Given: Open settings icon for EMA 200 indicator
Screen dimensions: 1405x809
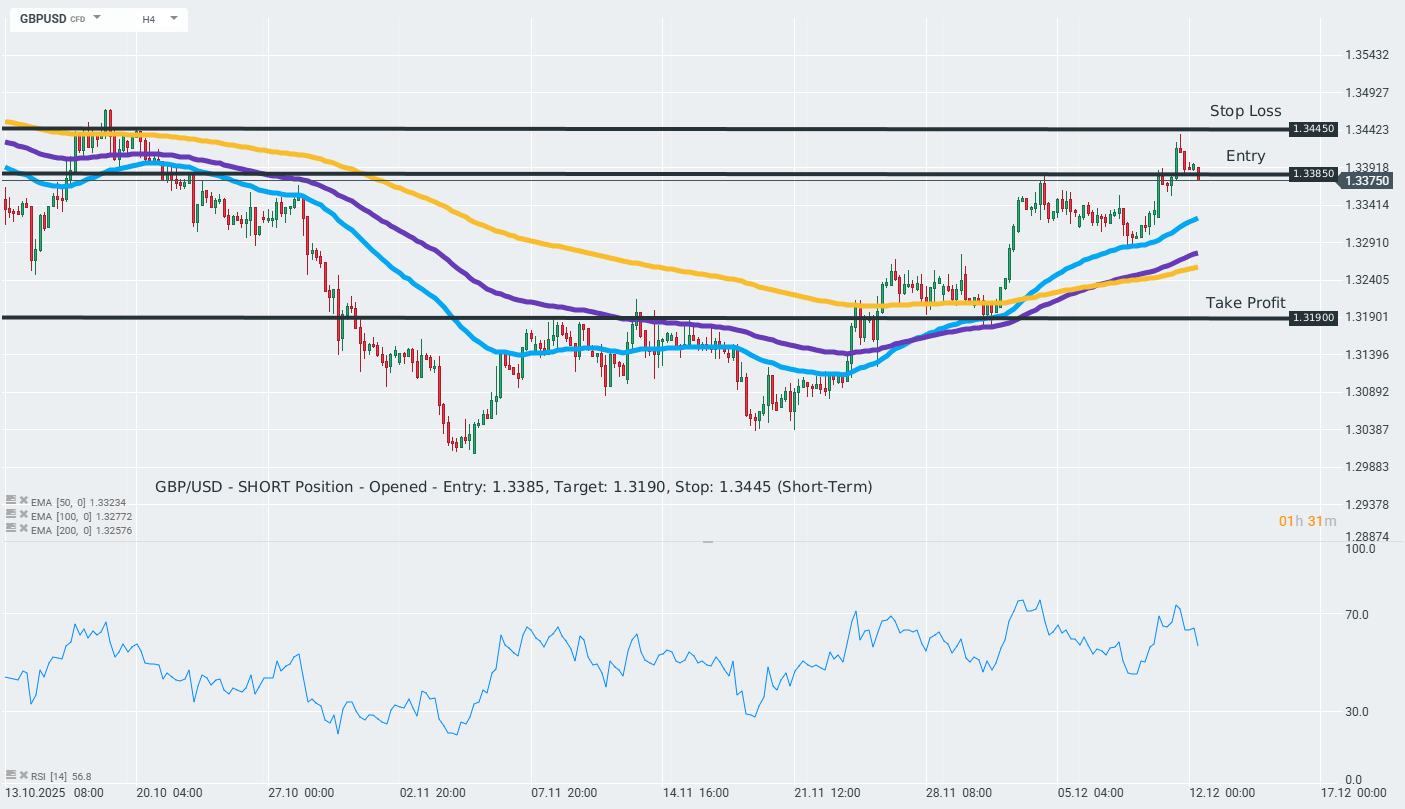Looking at the screenshot, I should click(11, 528).
